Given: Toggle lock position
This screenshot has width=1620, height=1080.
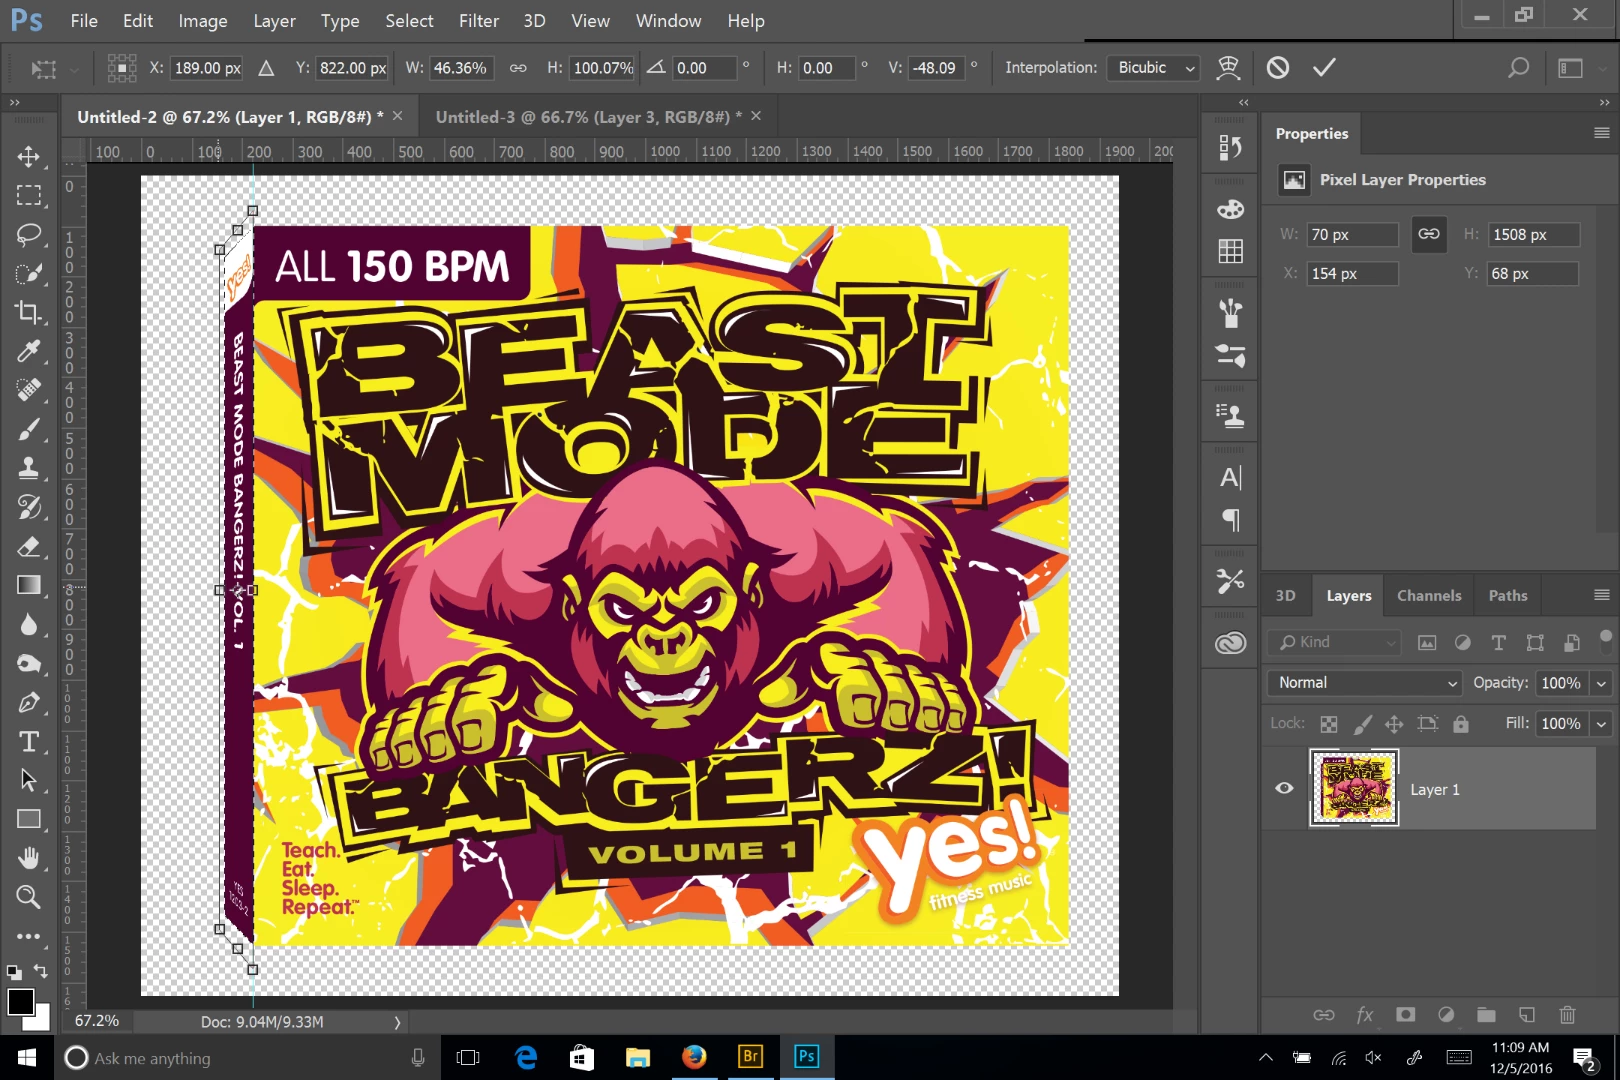Looking at the screenshot, I should click(1394, 724).
